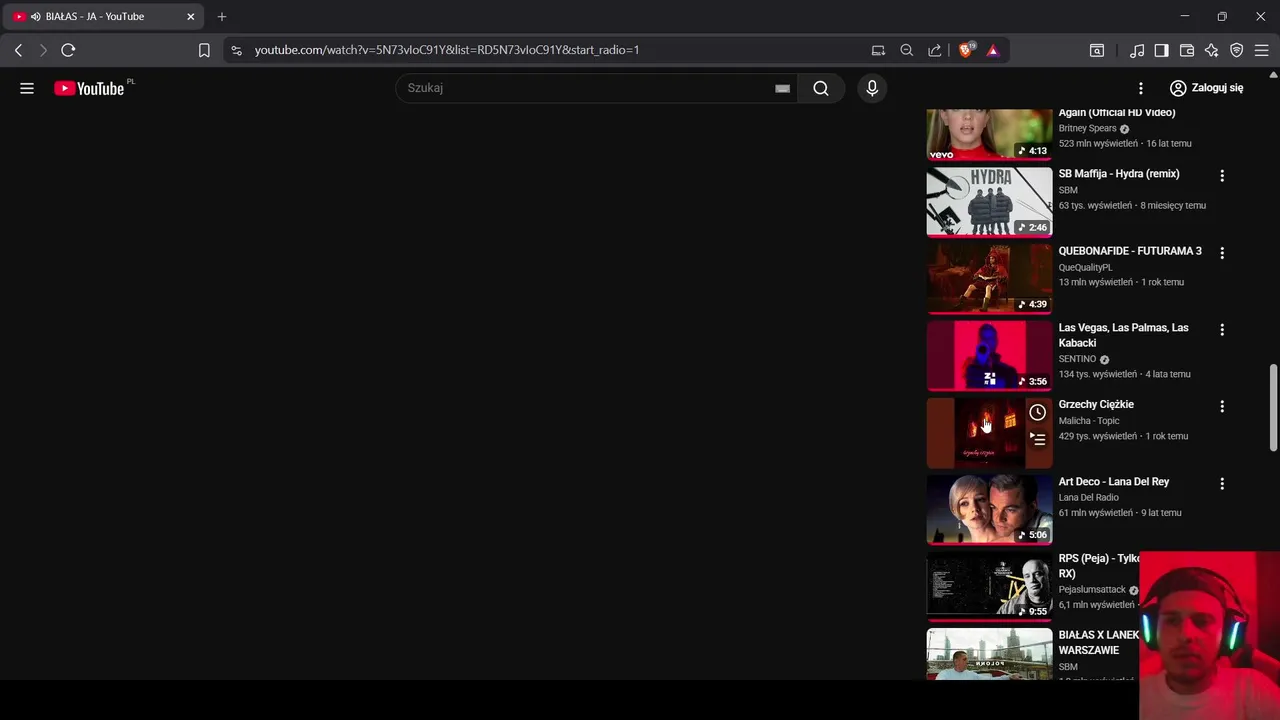The height and width of the screenshot is (720, 1280).
Task: Click the zoom-out magnifier in address bar
Action: point(907,50)
